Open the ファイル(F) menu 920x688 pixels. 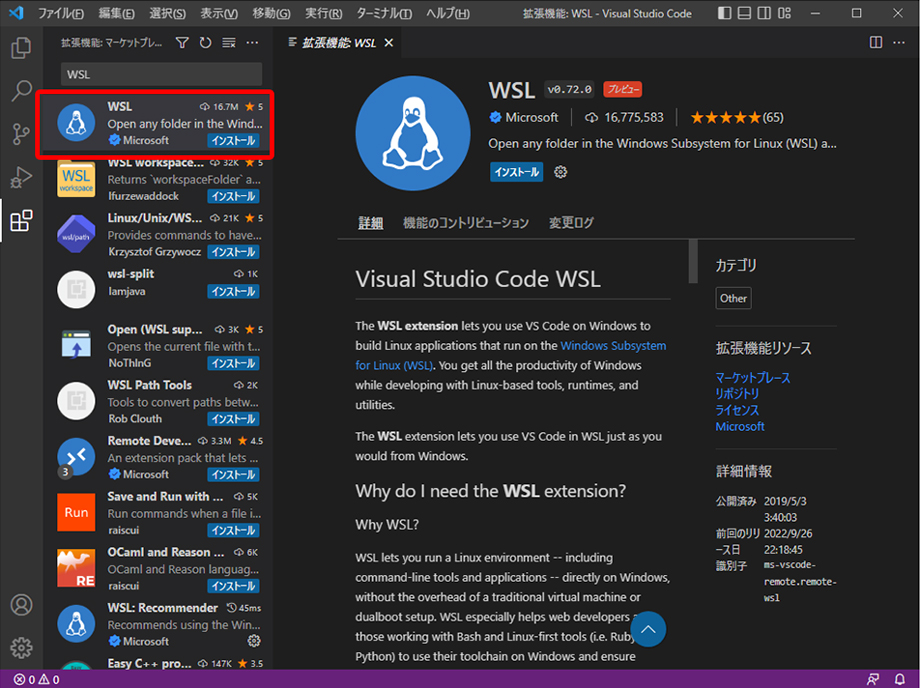[x=61, y=13]
